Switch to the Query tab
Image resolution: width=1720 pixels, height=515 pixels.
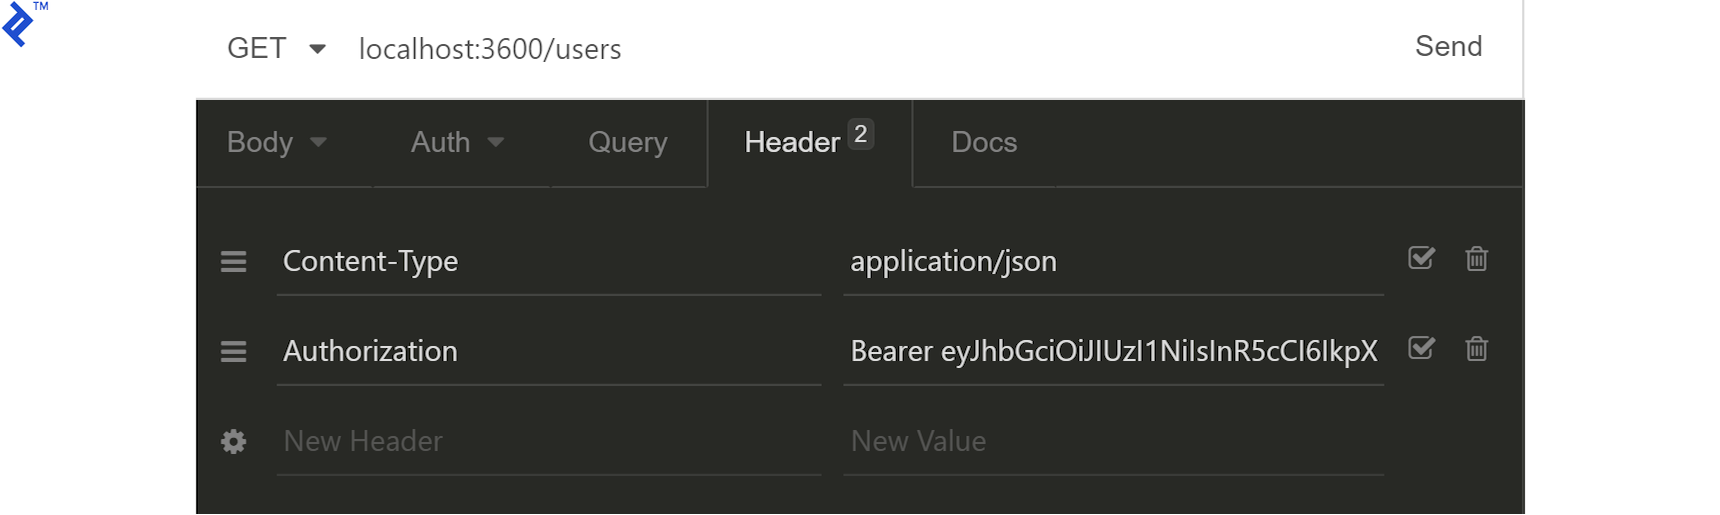[x=627, y=143]
